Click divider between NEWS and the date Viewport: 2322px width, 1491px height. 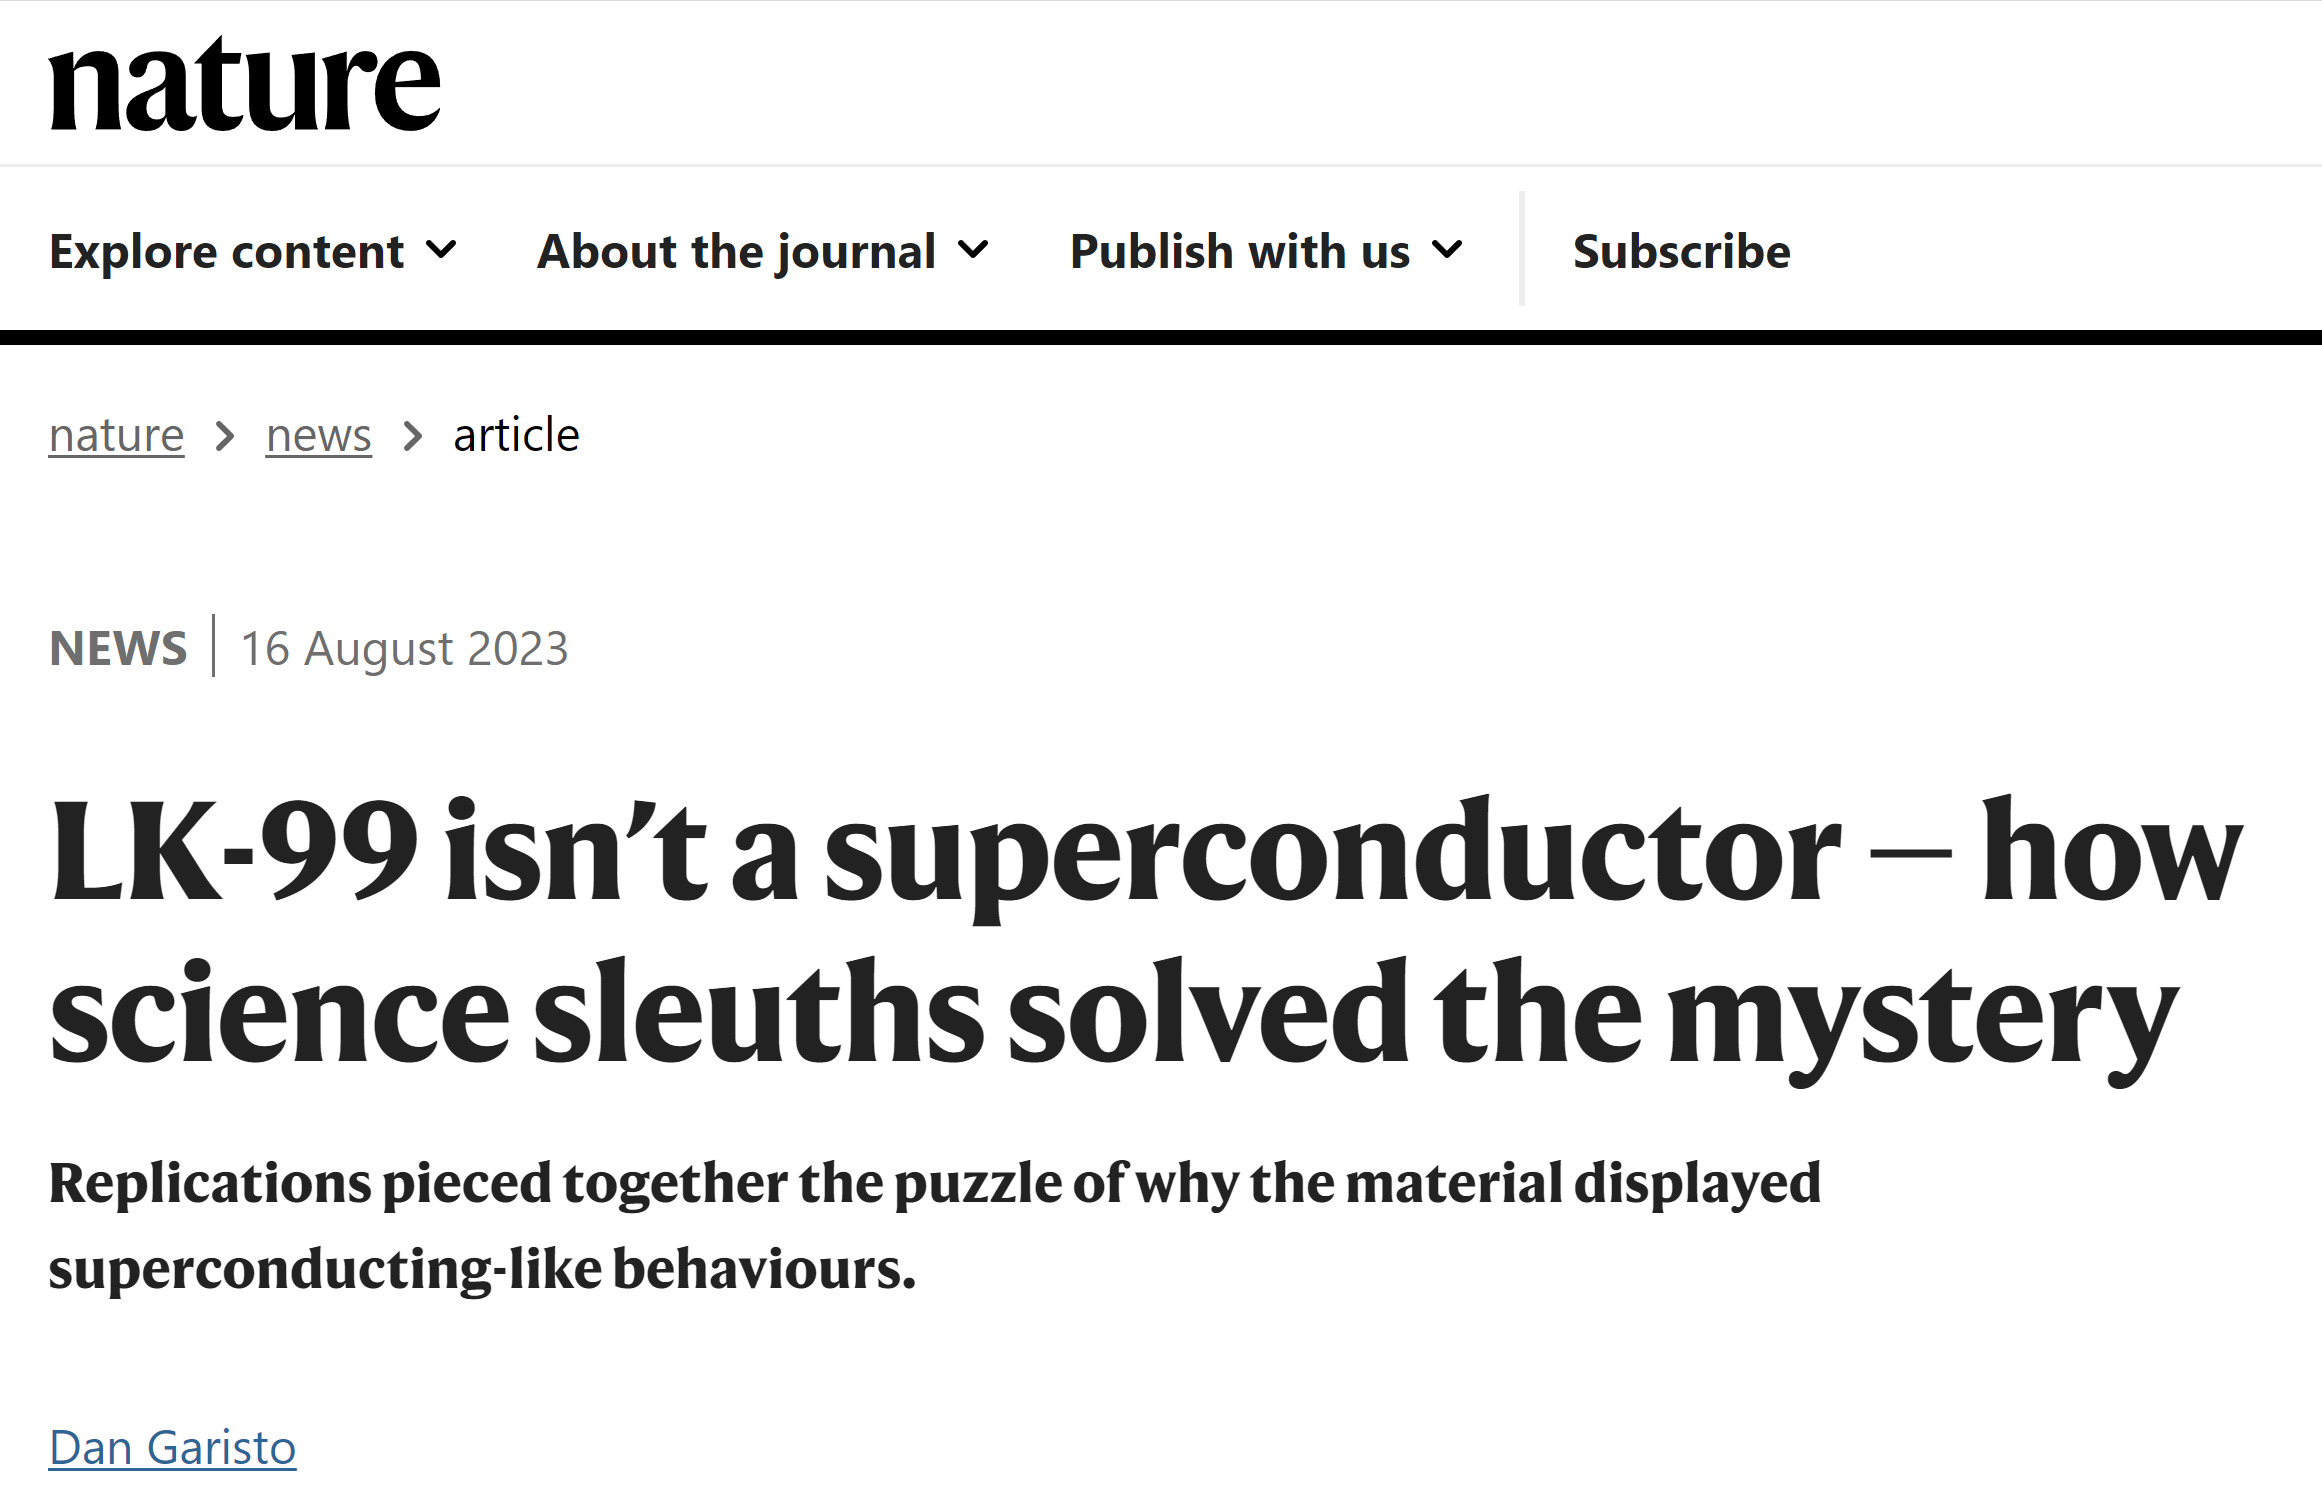pos(214,646)
